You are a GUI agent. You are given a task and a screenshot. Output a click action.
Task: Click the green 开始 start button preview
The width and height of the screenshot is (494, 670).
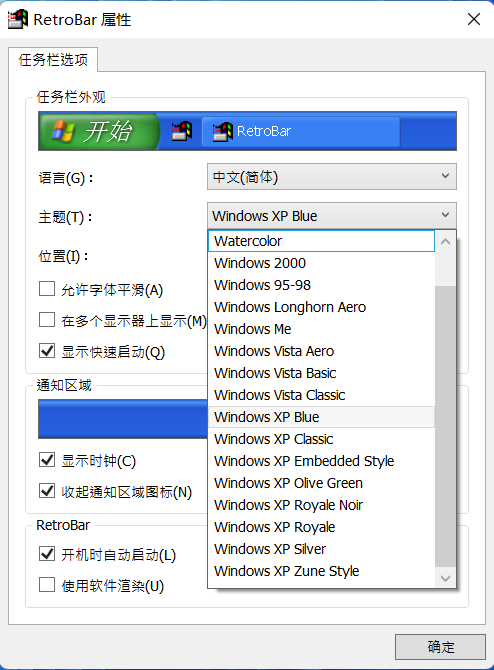point(99,131)
